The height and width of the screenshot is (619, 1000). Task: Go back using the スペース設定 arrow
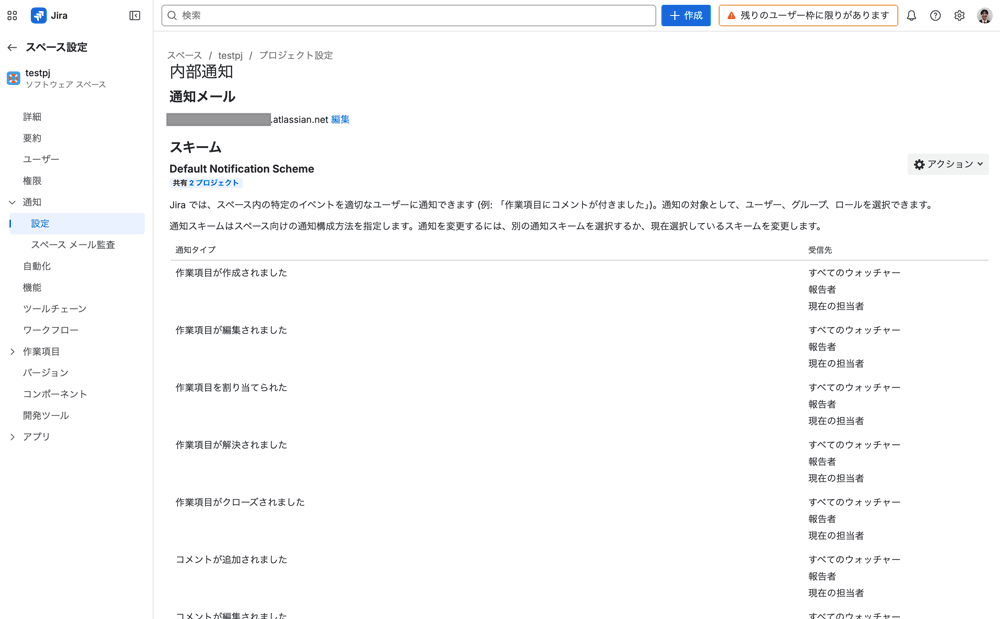click(10, 47)
